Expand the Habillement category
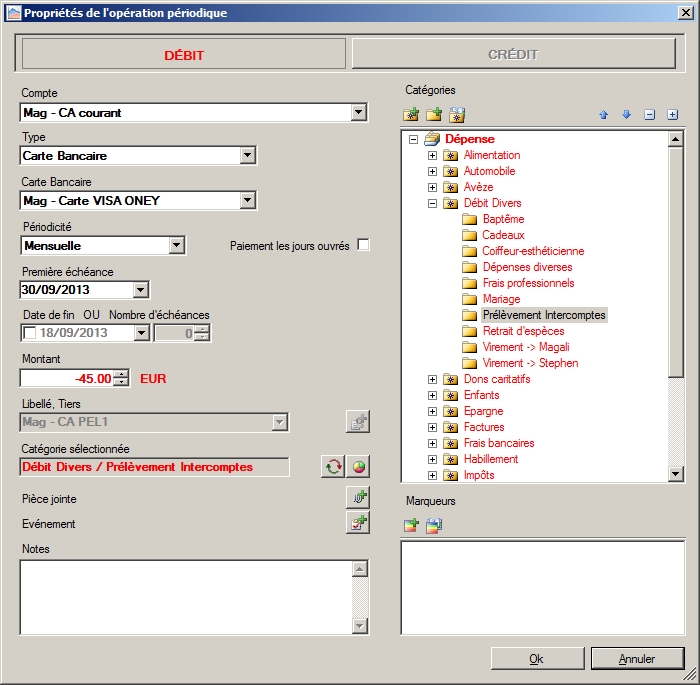Image resolution: width=700 pixels, height=685 pixels. coord(432,459)
